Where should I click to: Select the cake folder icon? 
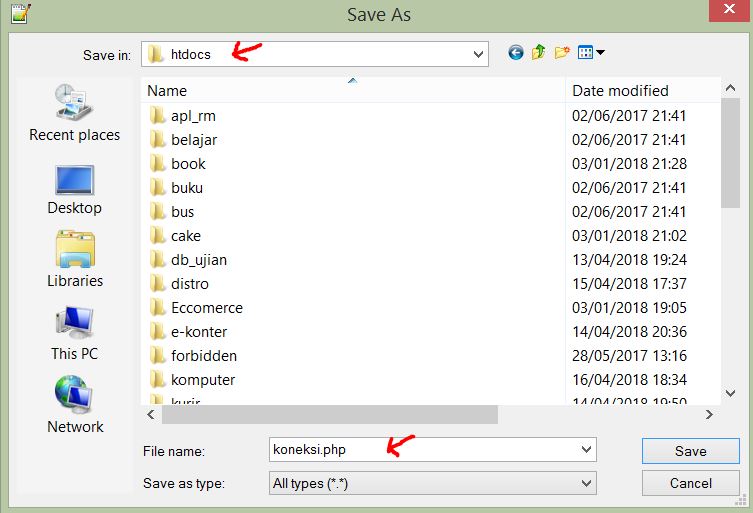coord(157,236)
